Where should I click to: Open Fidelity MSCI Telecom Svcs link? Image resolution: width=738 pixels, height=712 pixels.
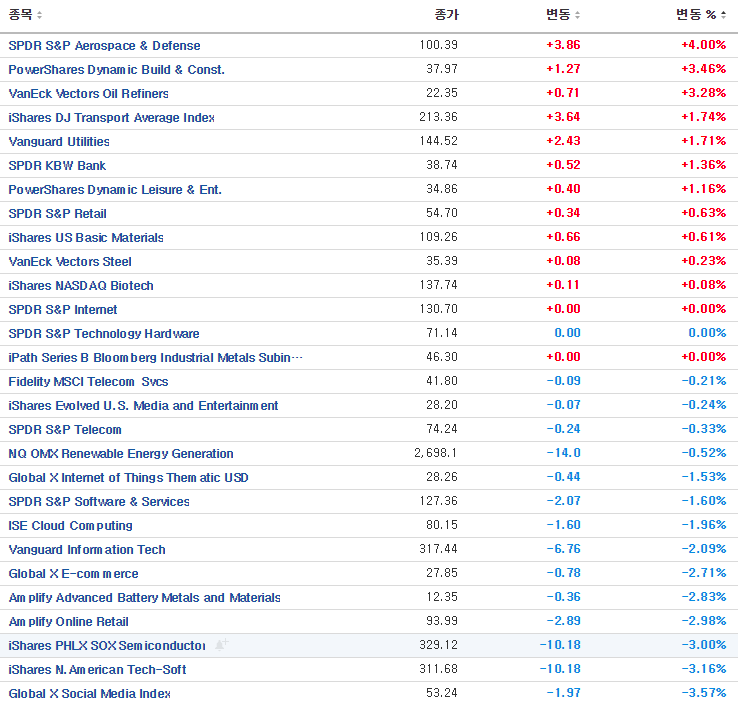pyautogui.click(x=88, y=382)
